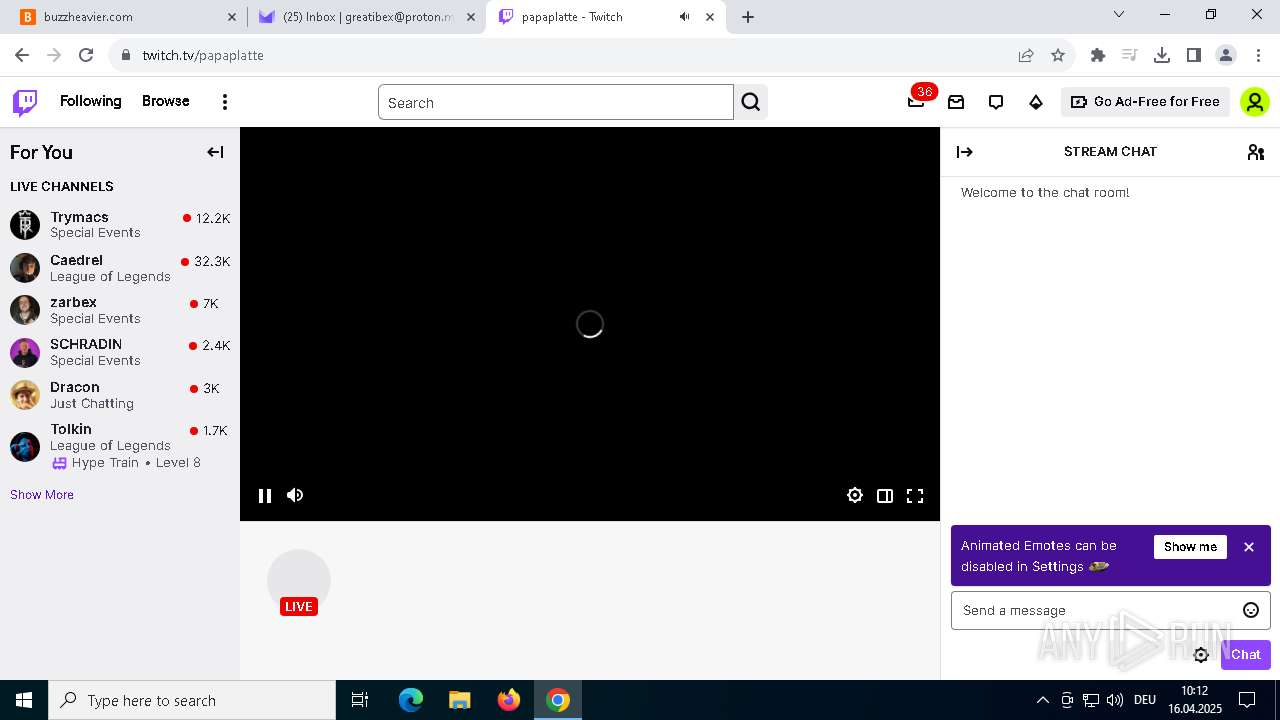Switch to Proton Inbox tab
Viewport: 1280px width, 720px height.
pyautogui.click(x=366, y=17)
